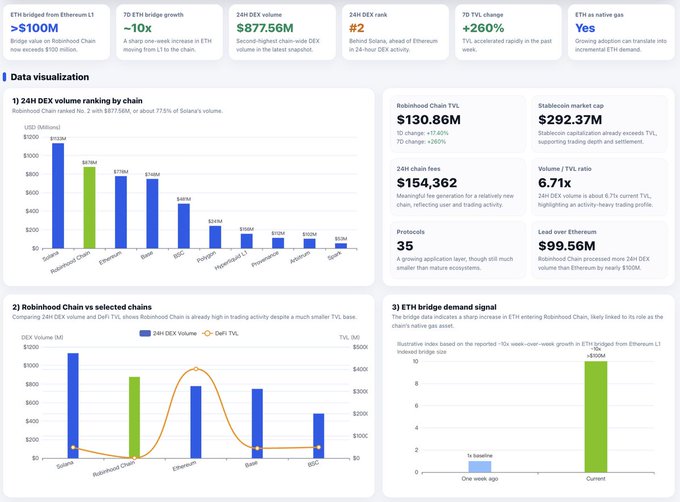The image size is (680, 502).
Task: Click the ">$100M" ETH bridged value
Action: coord(34,28)
